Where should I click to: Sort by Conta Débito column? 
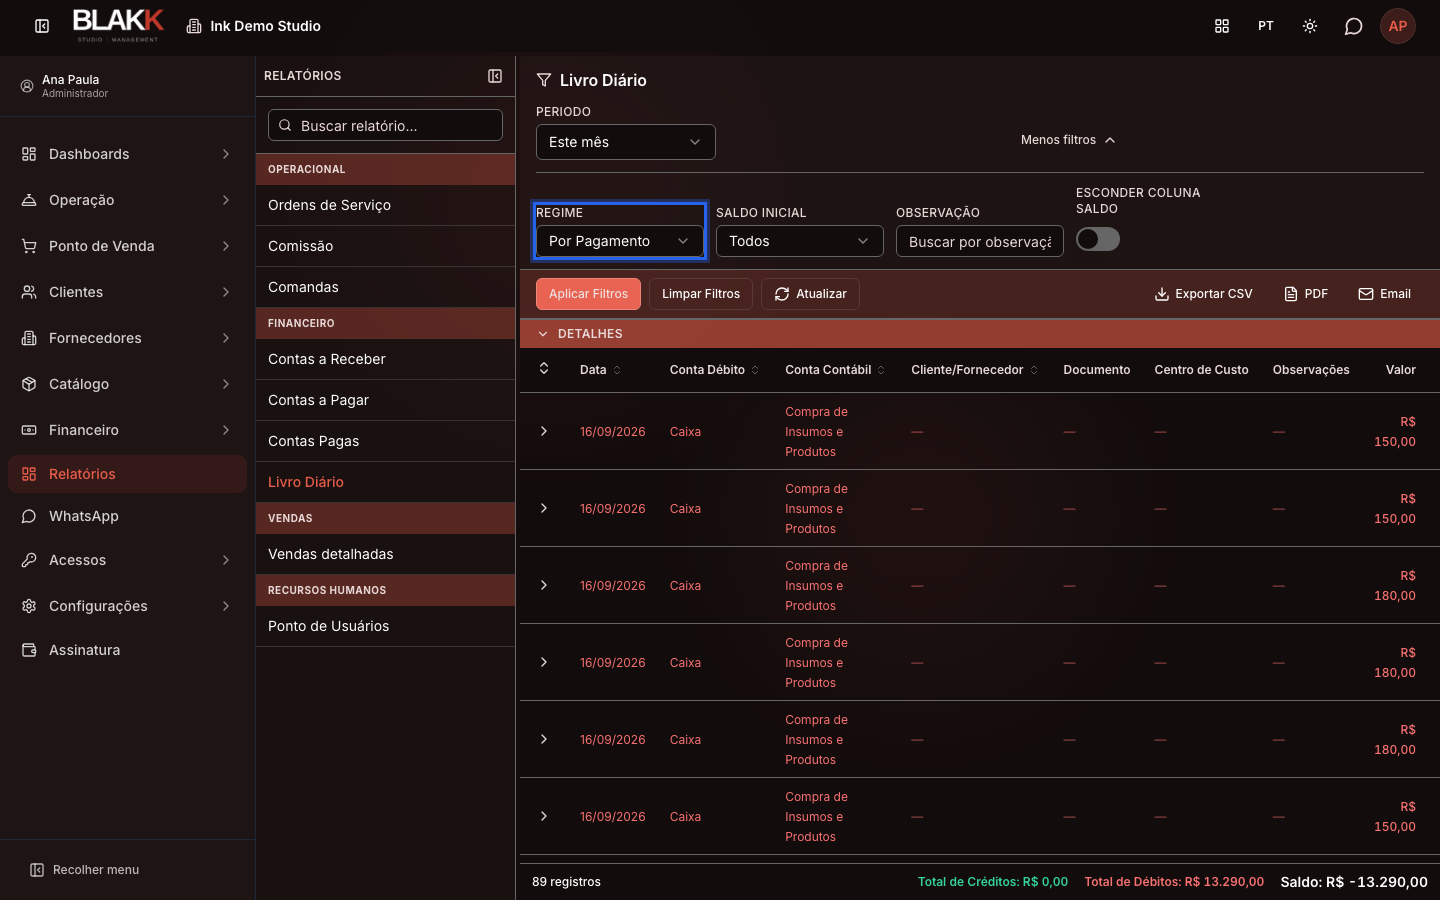pyautogui.click(x=714, y=370)
